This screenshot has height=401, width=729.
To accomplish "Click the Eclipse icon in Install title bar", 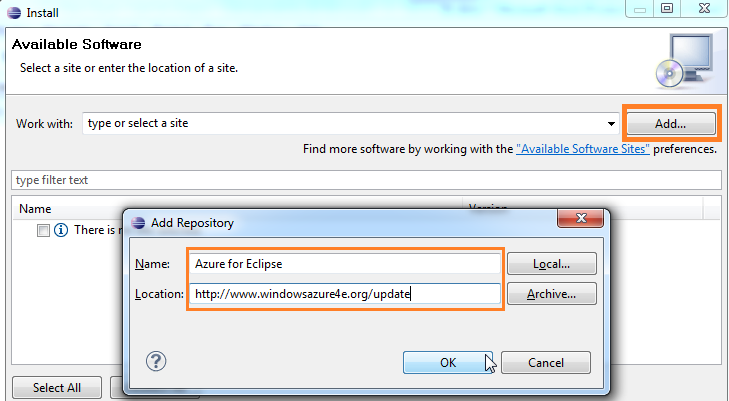I will point(14,13).
